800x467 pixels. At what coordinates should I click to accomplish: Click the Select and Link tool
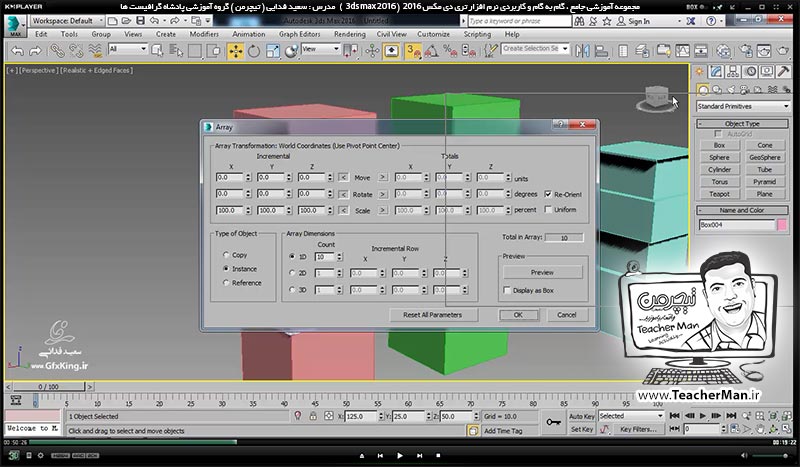click(57, 51)
